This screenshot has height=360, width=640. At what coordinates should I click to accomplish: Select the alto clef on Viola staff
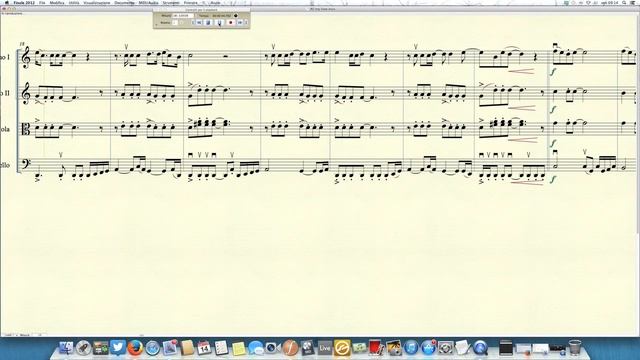pos(26,130)
